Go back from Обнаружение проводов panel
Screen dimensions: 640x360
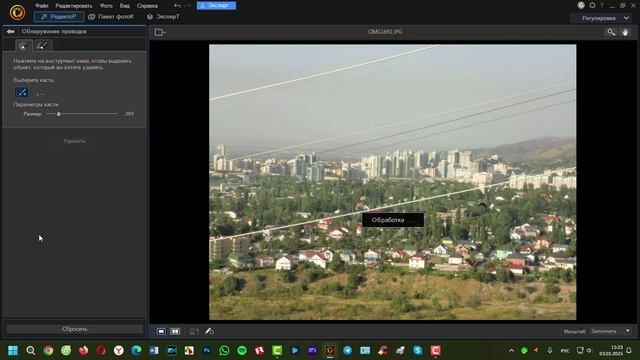click(x=11, y=31)
